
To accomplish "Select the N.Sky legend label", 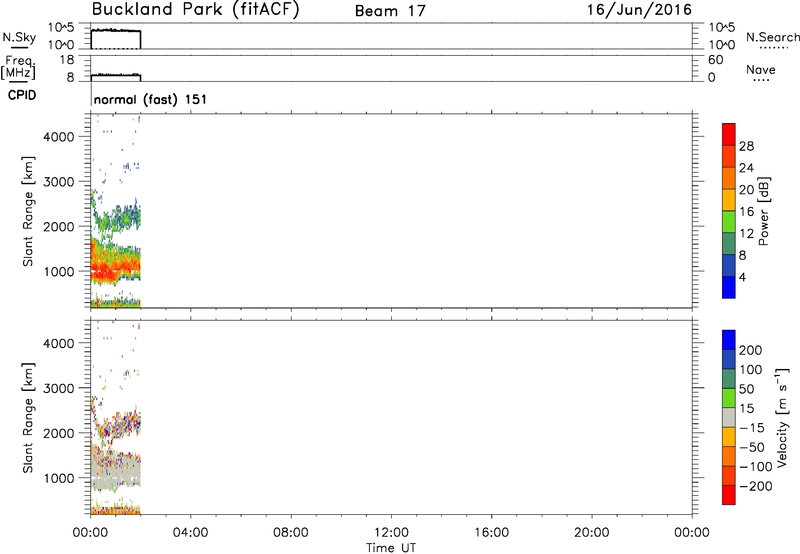I will [x=19, y=37].
